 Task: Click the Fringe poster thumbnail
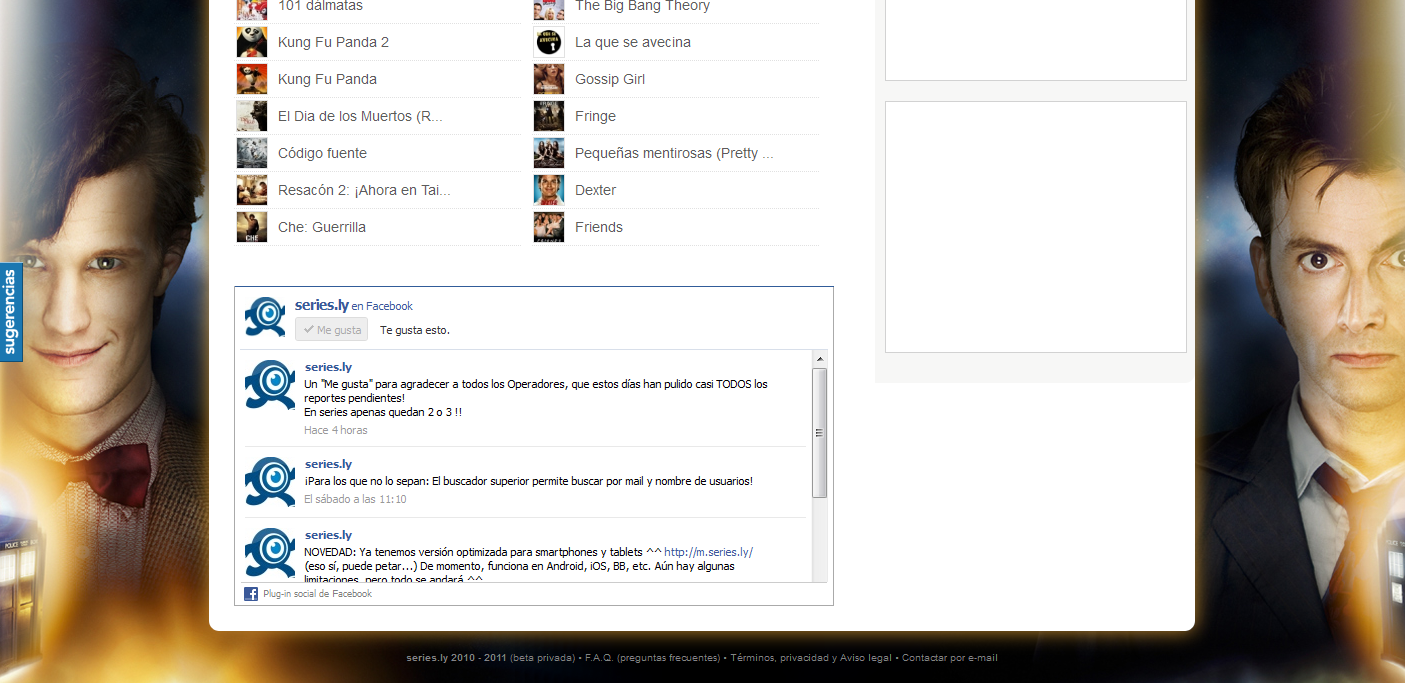click(549, 116)
